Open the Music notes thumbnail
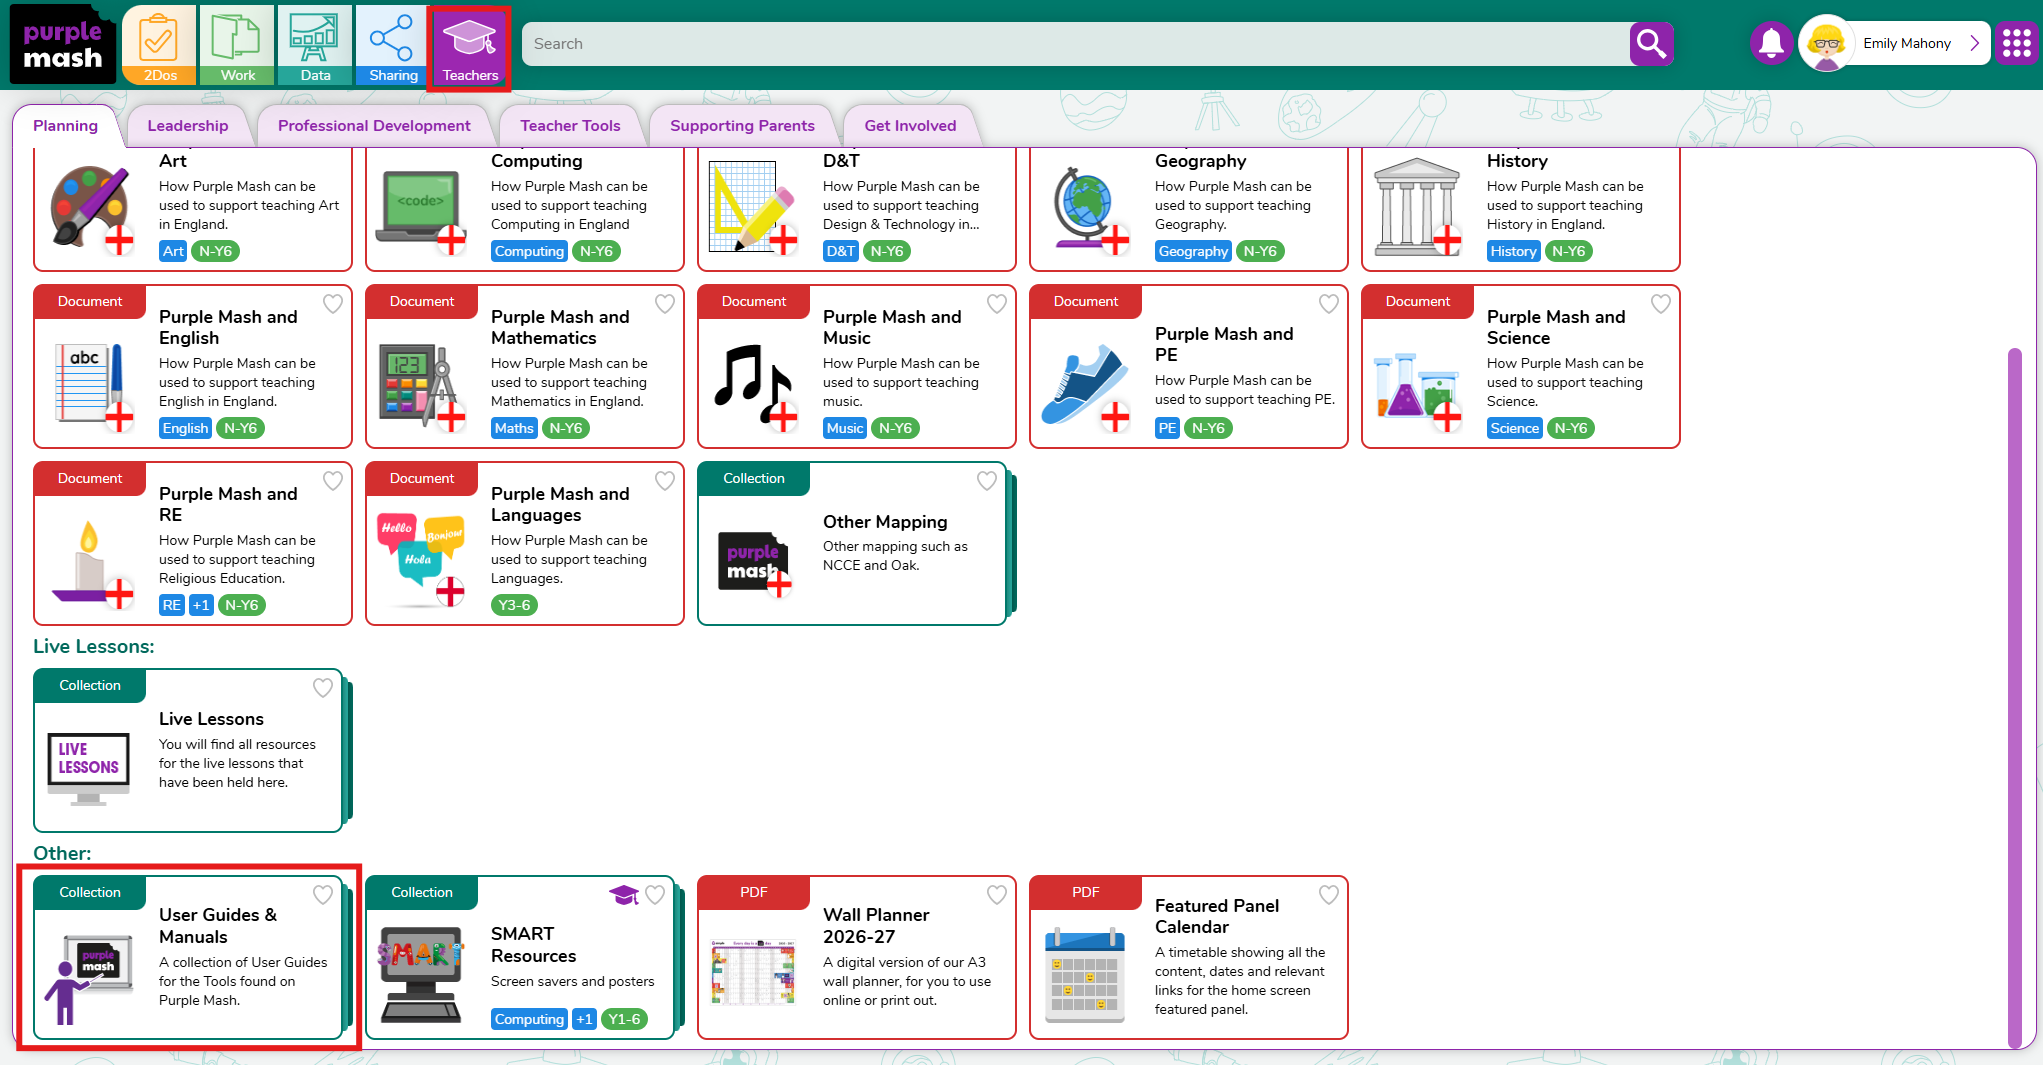This screenshot has height=1065, width=2043. [756, 386]
